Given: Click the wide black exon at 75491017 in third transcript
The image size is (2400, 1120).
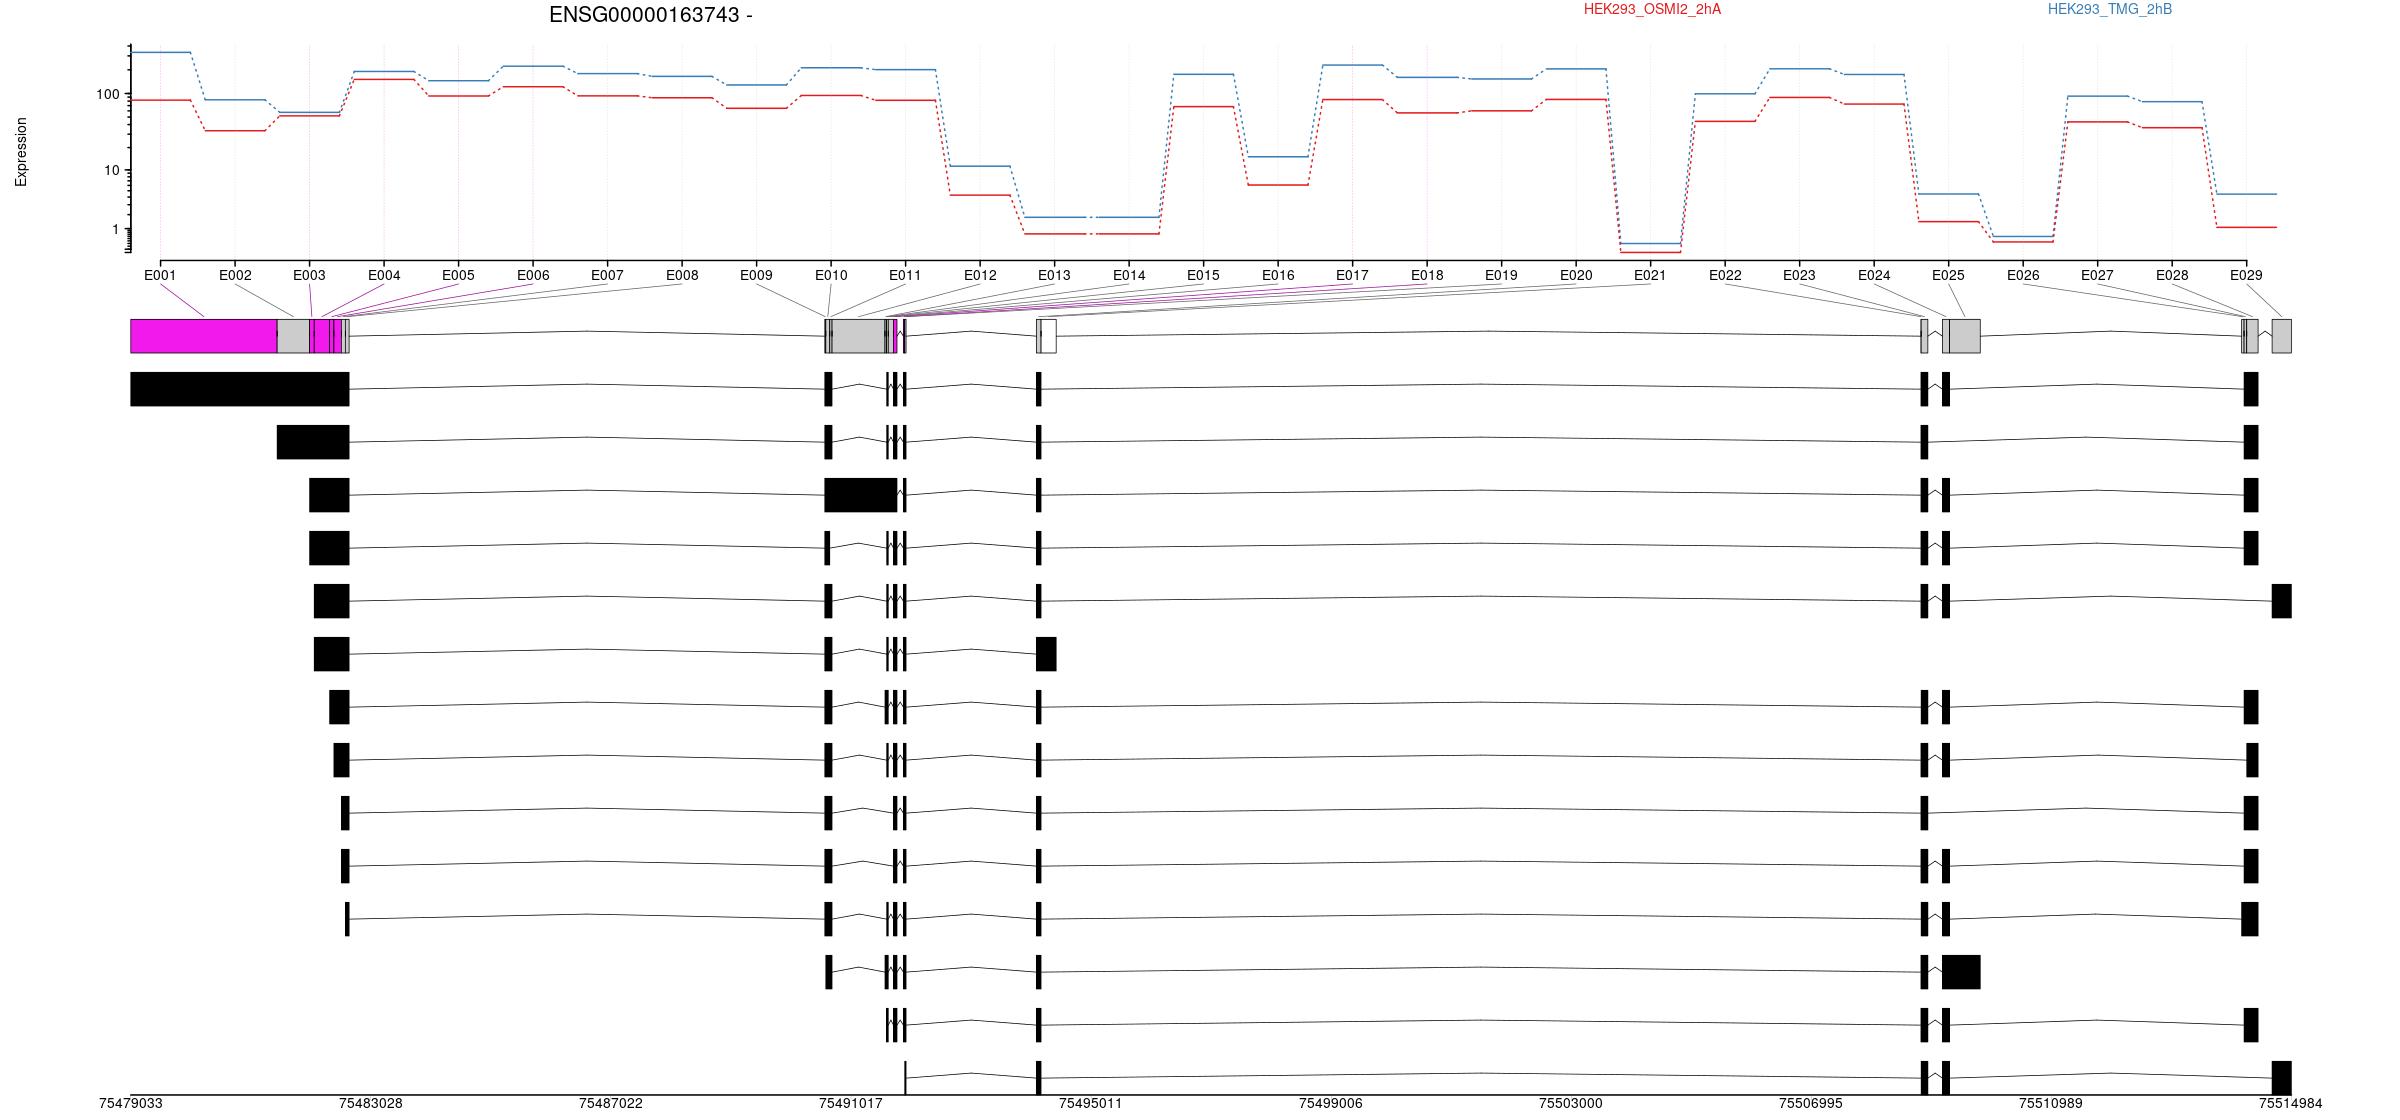Looking at the screenshot, I should click(x=860, y=495).
